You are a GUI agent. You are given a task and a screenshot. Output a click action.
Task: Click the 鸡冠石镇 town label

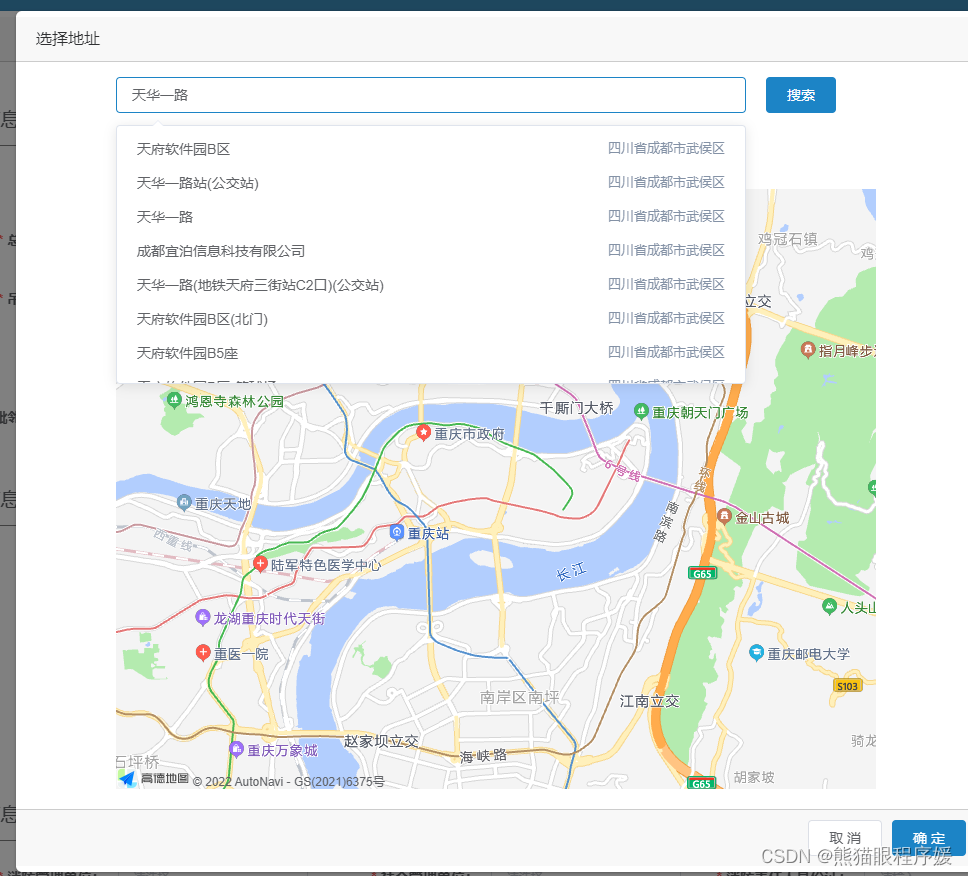(788, 239)
